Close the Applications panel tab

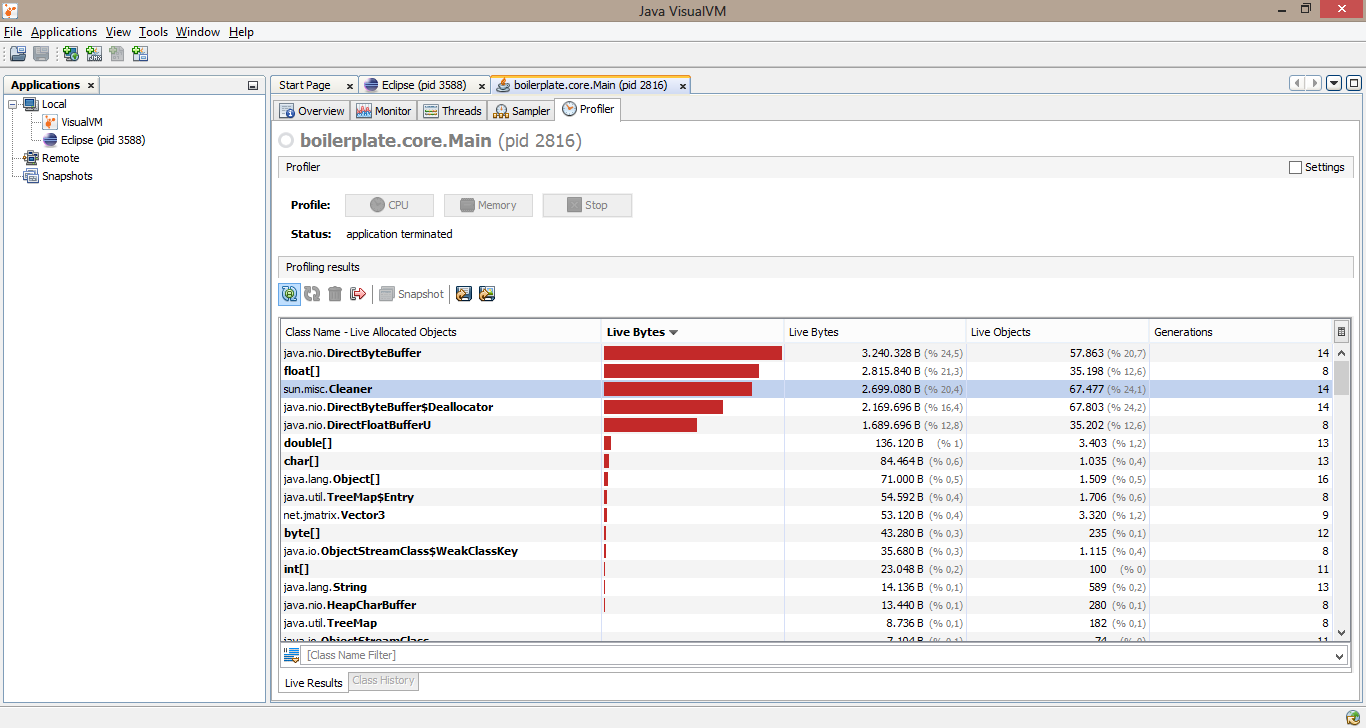90,86
